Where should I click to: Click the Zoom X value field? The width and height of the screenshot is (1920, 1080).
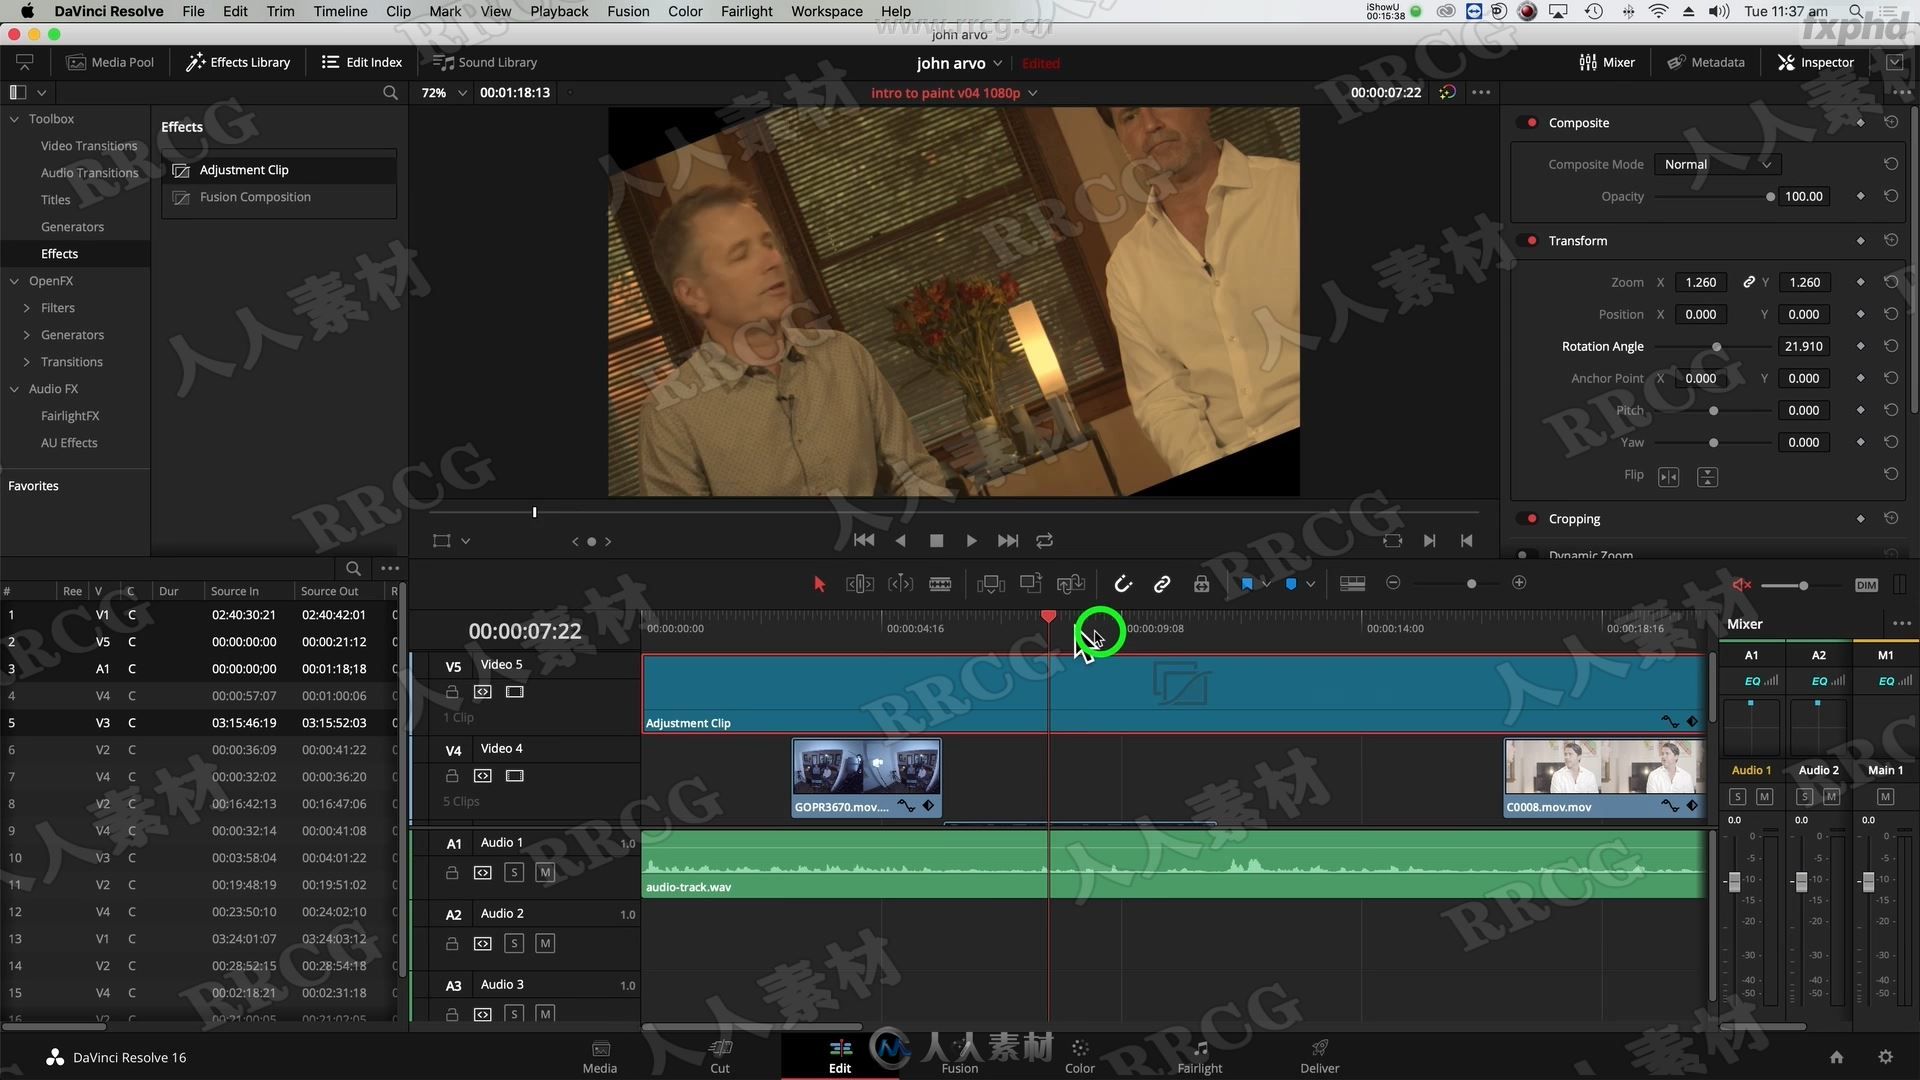coord(1700,283)
